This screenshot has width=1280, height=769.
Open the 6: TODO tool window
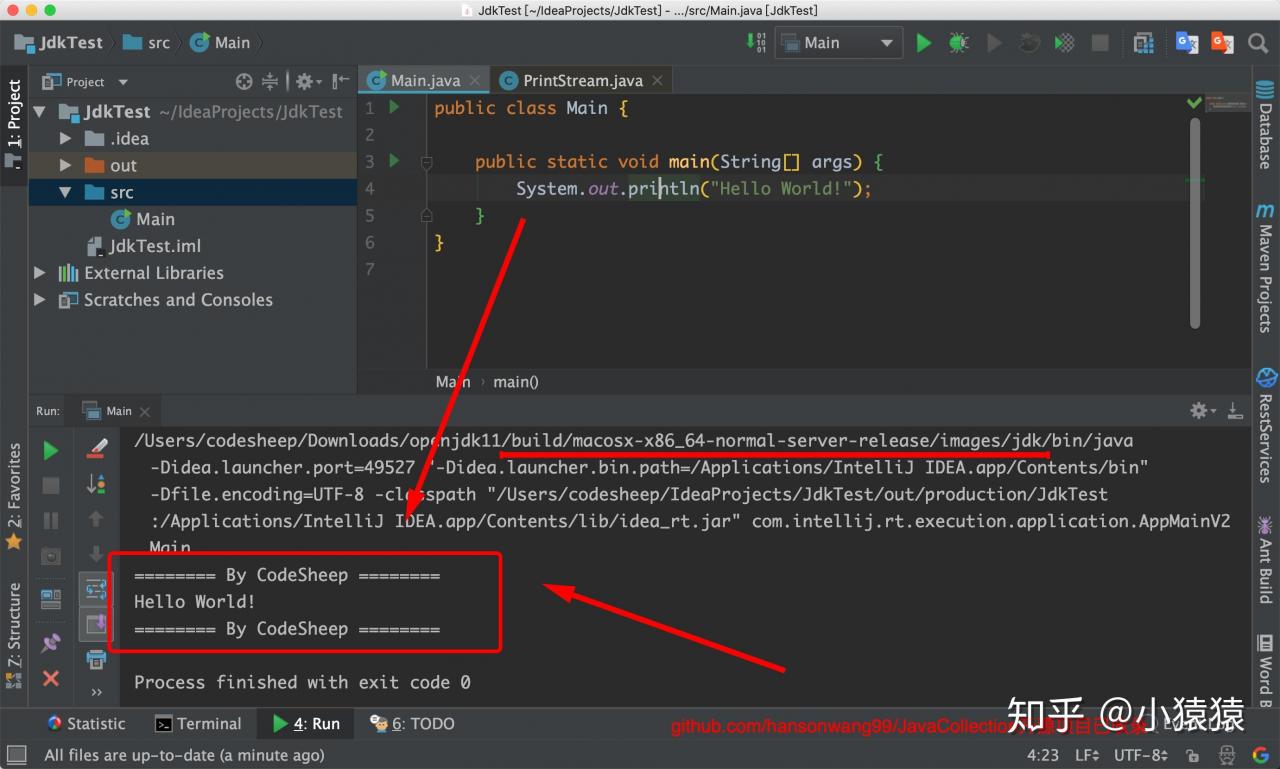pos(412,723)
